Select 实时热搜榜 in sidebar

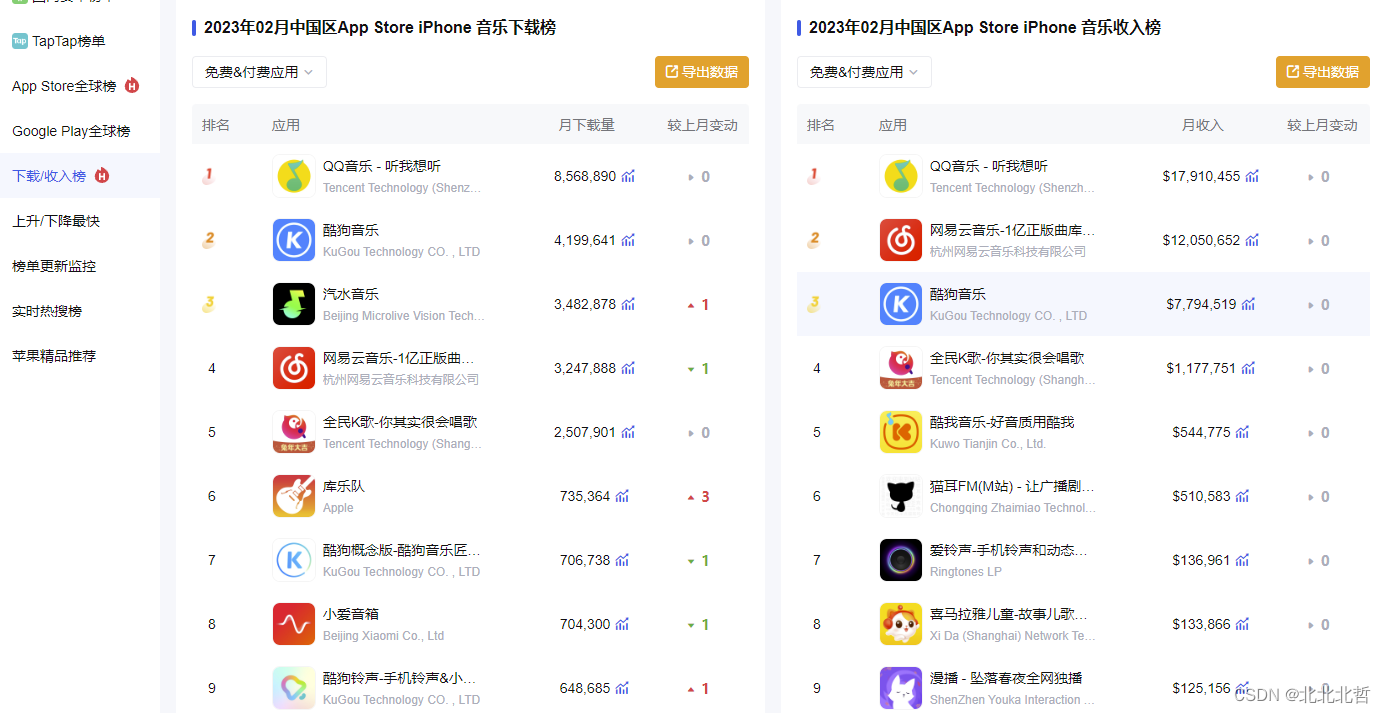[x=47, y=311]
